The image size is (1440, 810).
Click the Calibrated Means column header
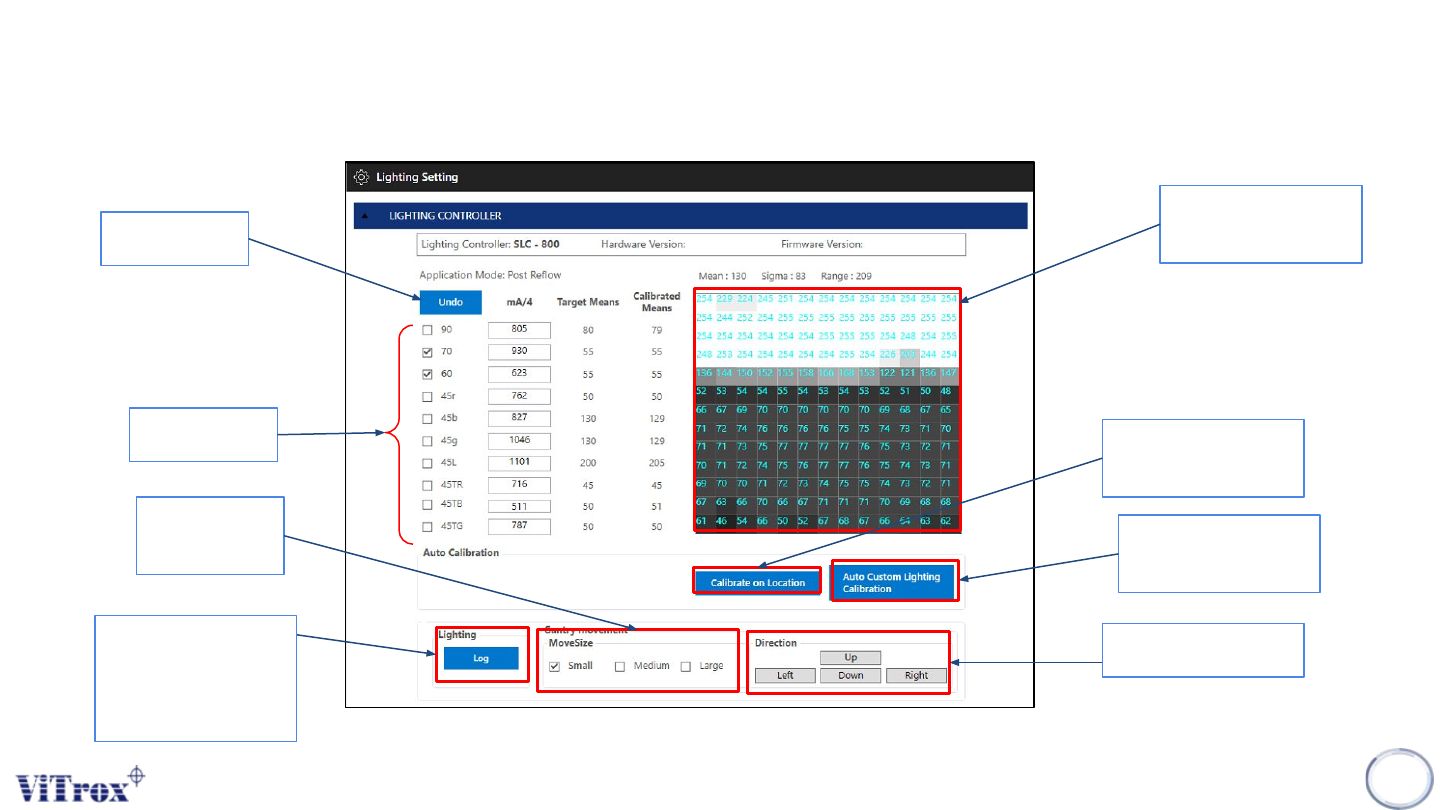[657, 302]
